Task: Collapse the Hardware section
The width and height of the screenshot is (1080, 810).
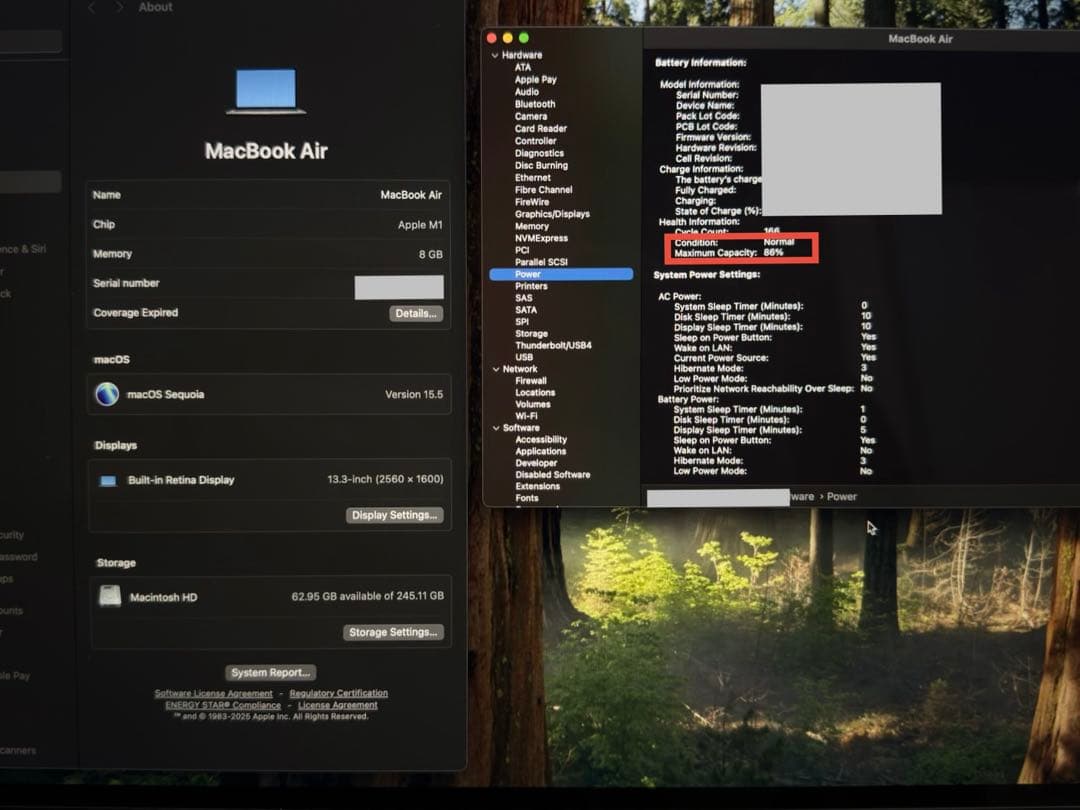Action: [495, 55]
